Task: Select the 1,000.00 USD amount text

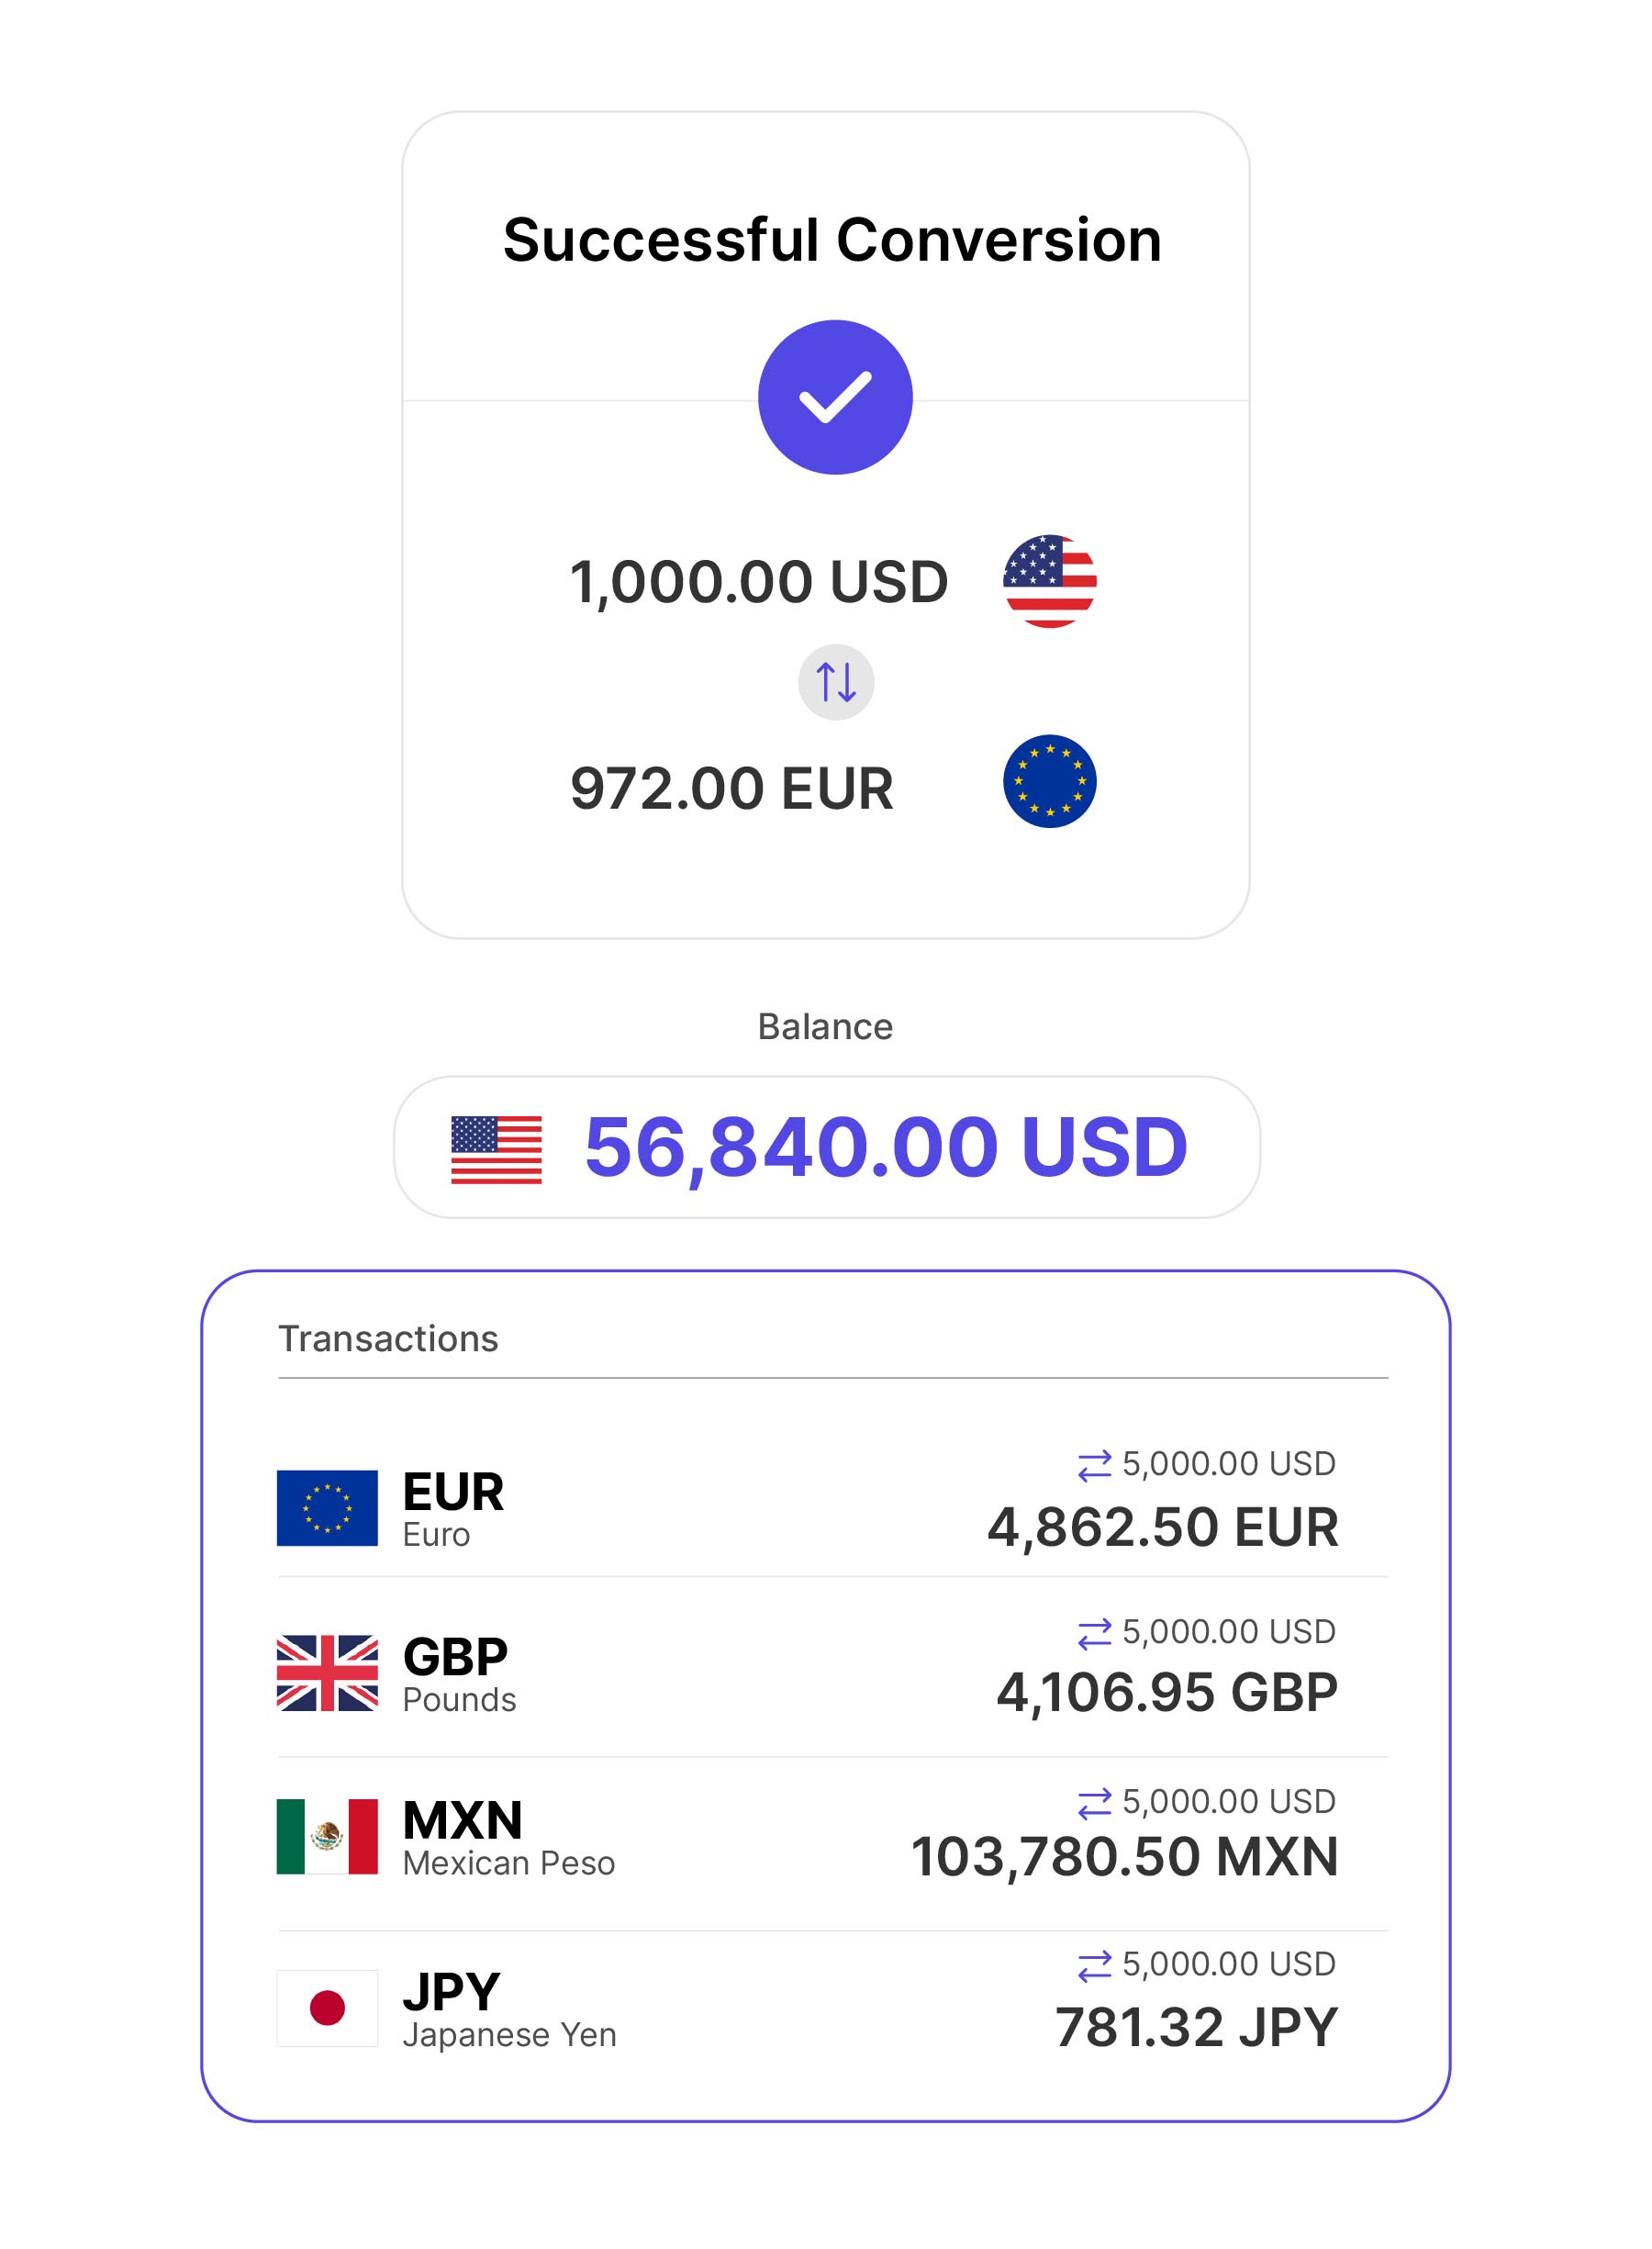Action: coord(758,582)
